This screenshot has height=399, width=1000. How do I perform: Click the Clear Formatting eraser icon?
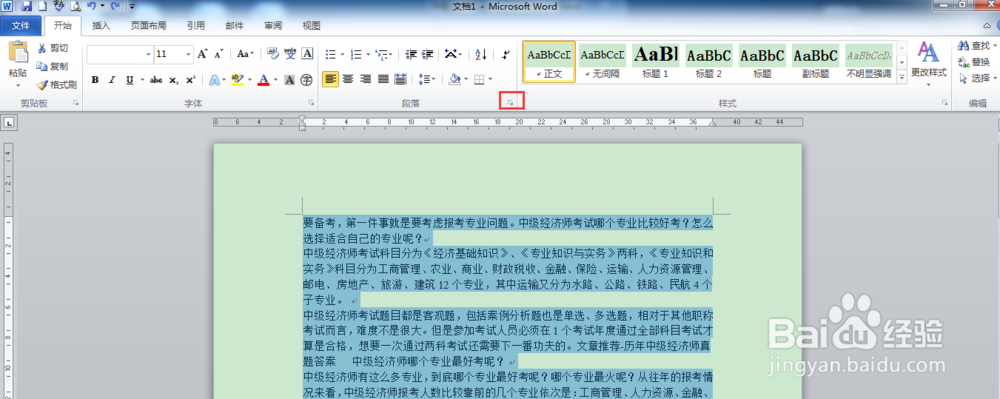coord(273,54)
